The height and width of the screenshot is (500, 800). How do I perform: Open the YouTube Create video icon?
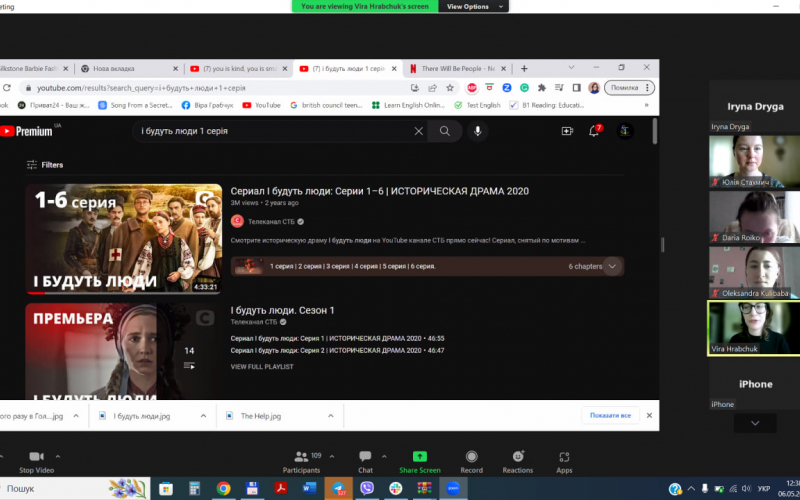pyautogui.click(x=567, y=131)
